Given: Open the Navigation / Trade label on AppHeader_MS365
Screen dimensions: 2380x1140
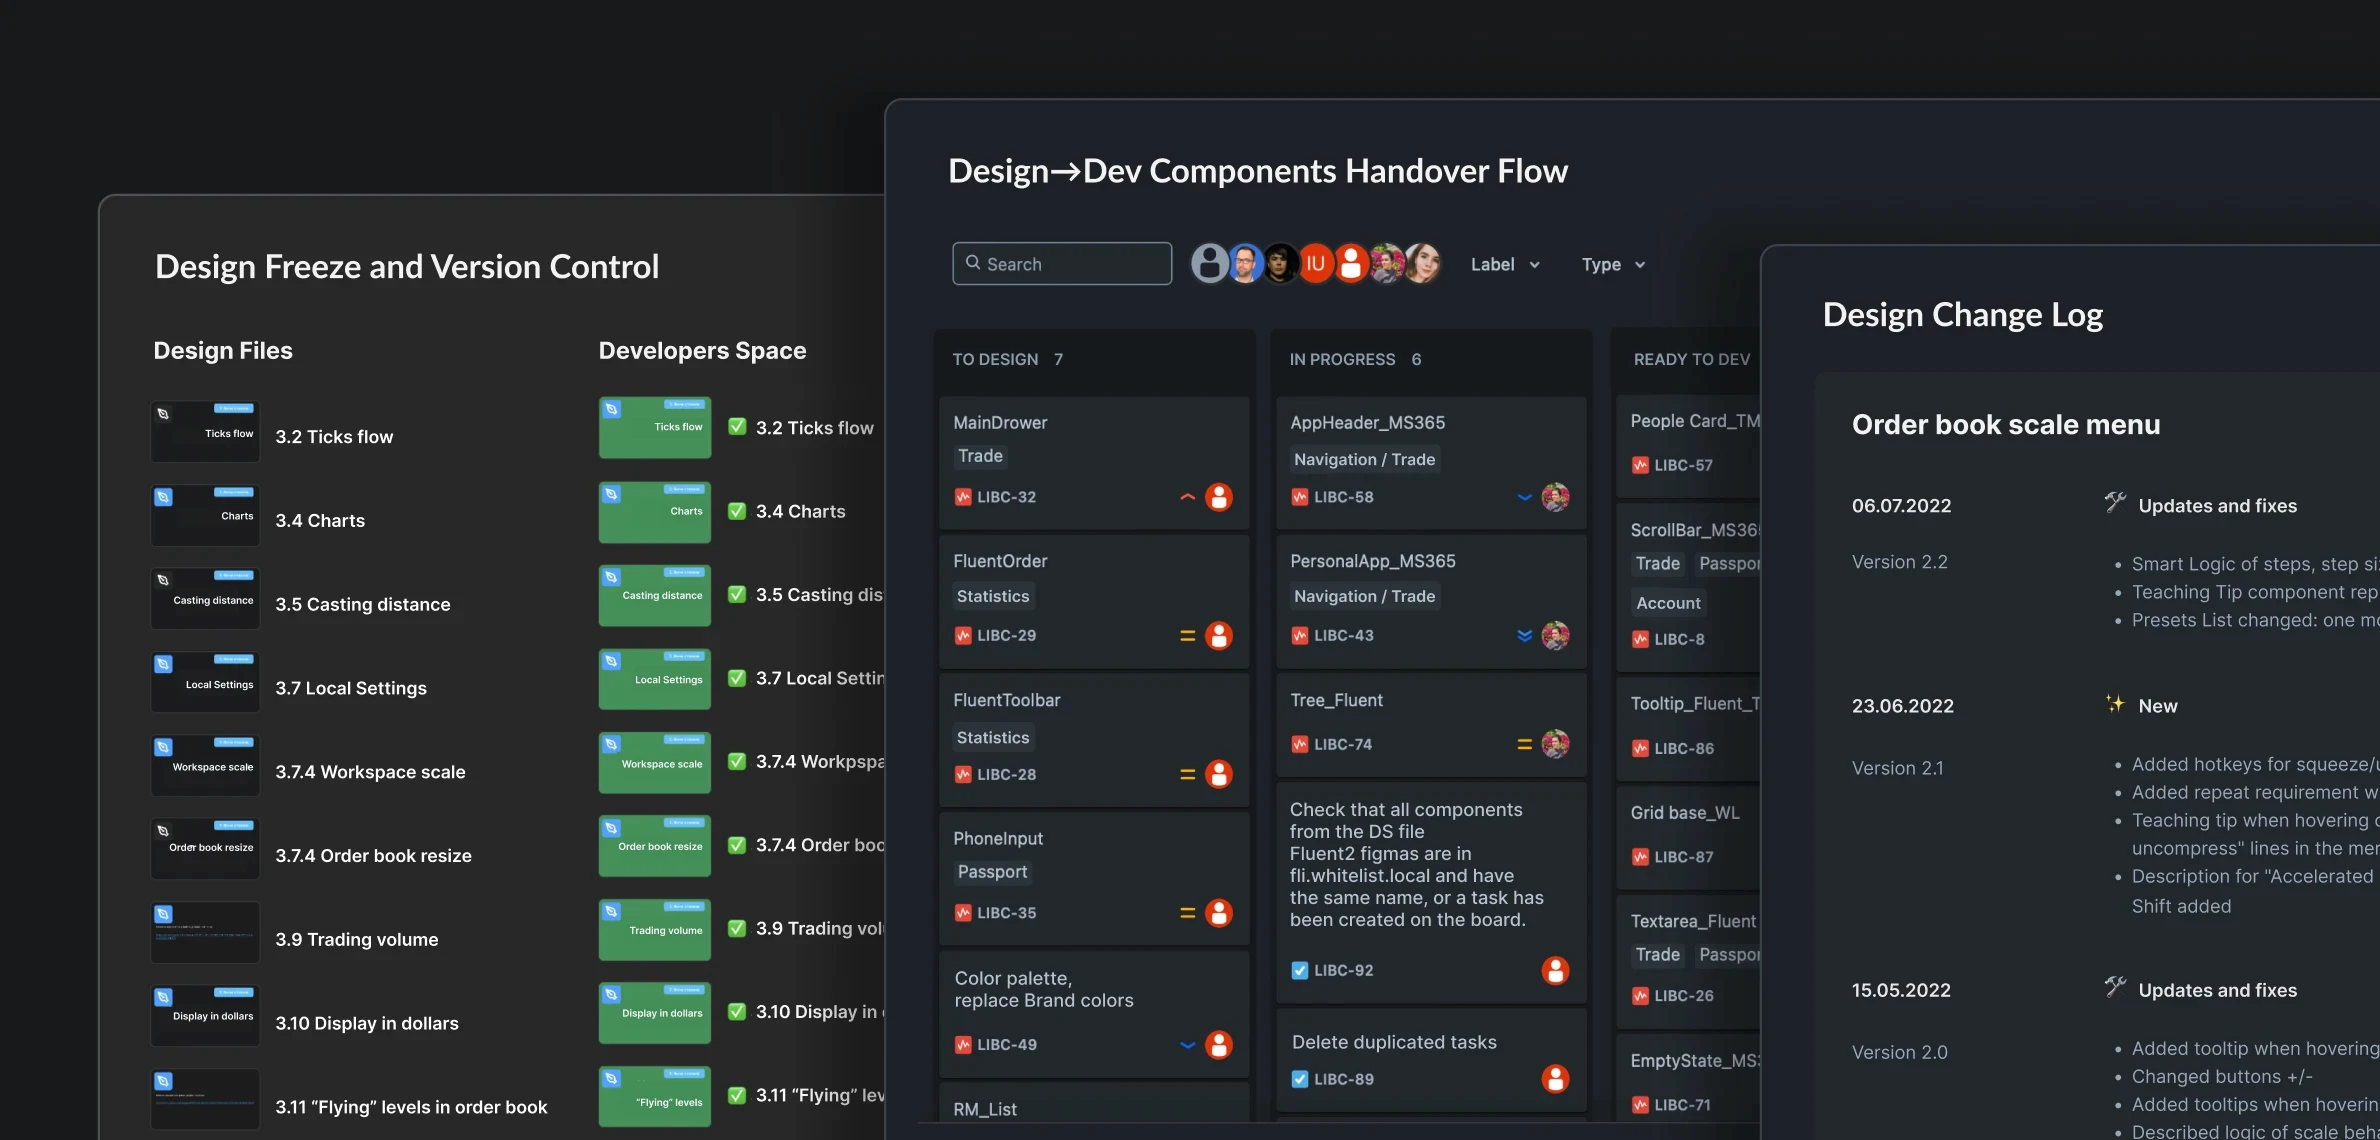Looking at the screenshot, I should click(x=1364, y=459).
